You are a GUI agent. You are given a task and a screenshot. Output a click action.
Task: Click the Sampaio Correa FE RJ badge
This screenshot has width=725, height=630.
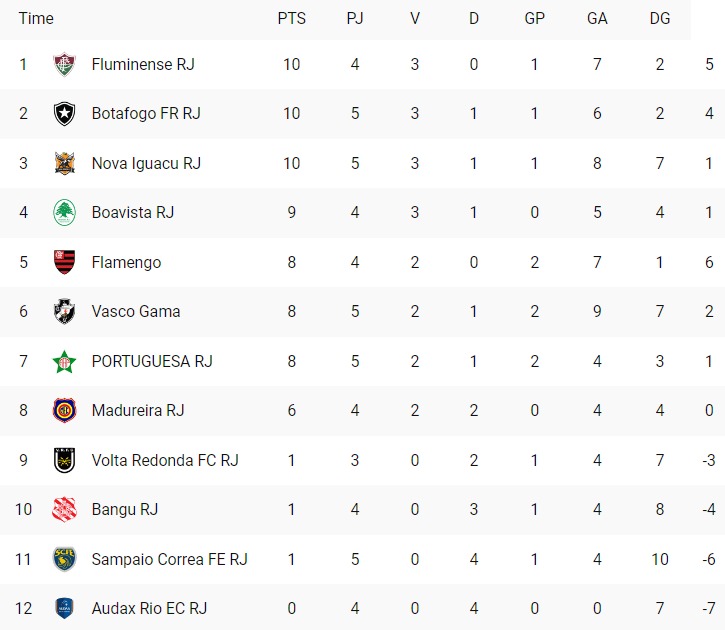pos(64,559)
